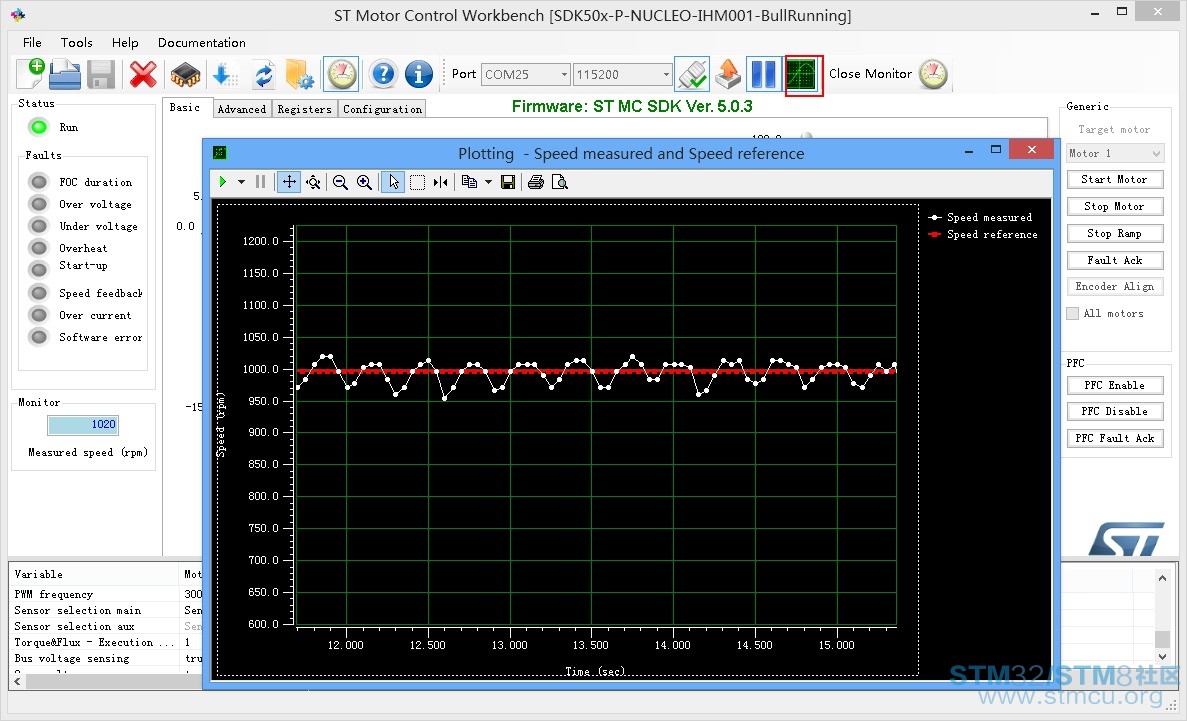Select the dotted rectangle zoom tool
The width and height of the screenshot is (1187, 721).
click(x=417, y=182)
